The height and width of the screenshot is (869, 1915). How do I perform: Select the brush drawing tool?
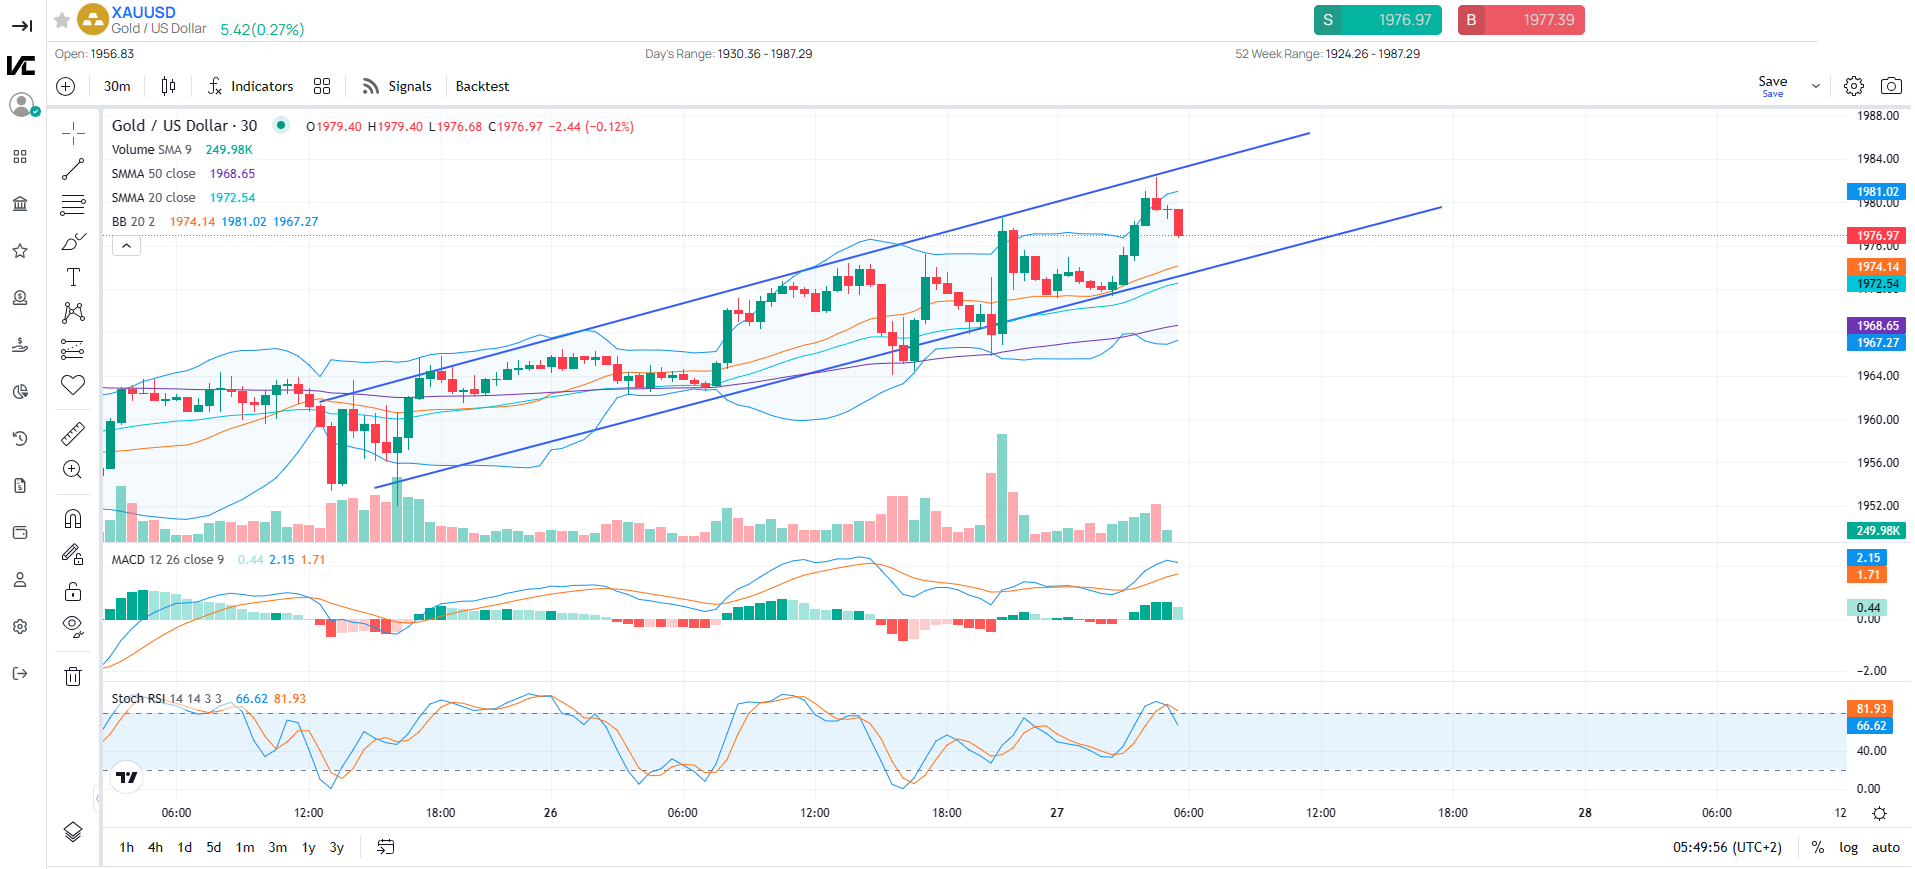point(73,241)
